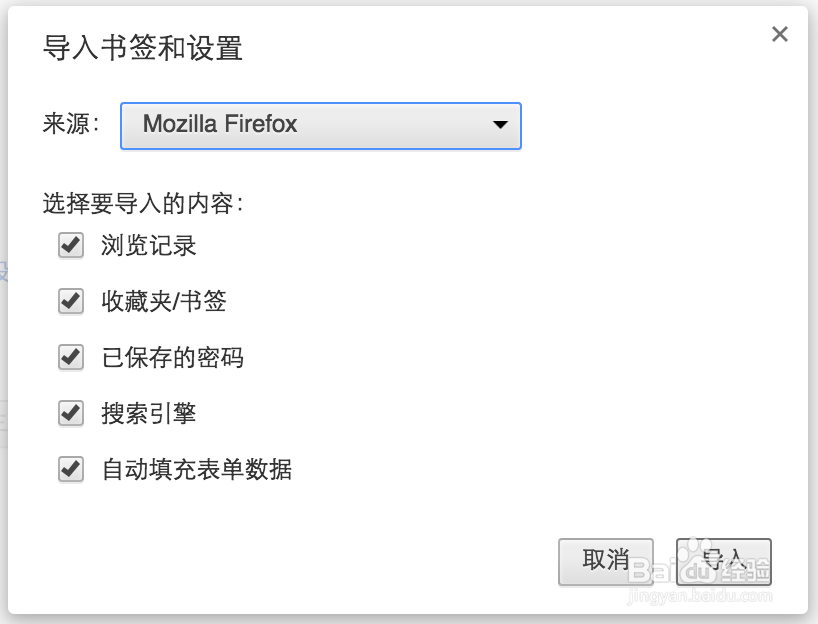Click the 导入书签和设置 dialog title

click(143, 48)
